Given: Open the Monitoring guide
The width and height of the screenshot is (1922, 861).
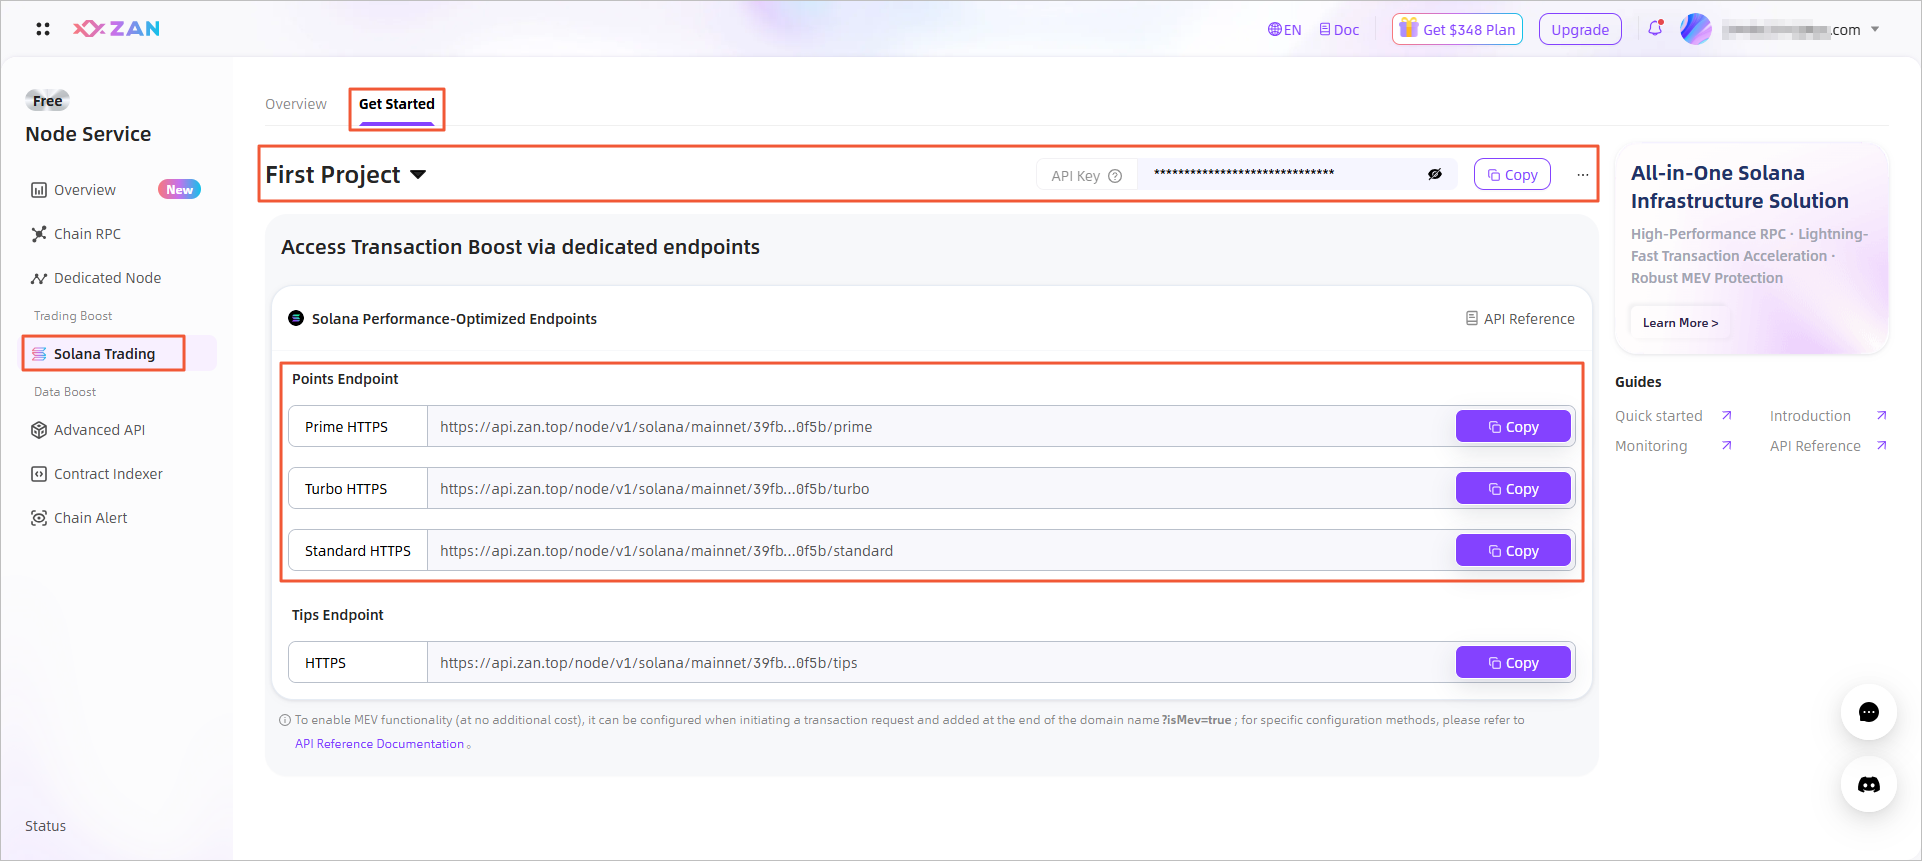Looking at the screenshot, I should pyautogui.click(x=1673, y=446).
